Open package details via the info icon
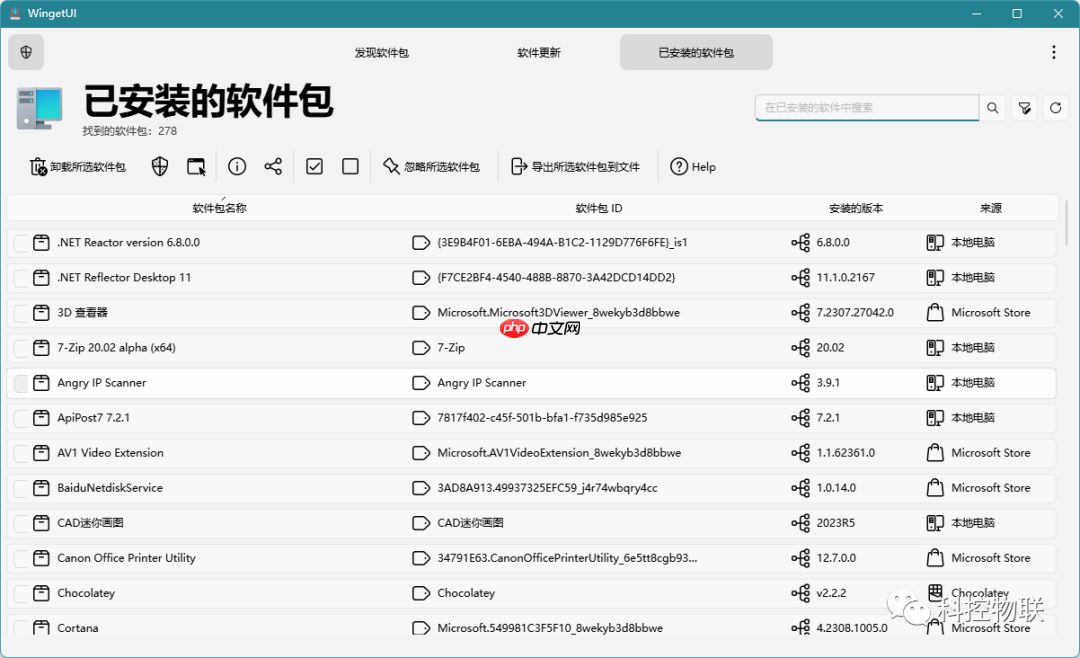Image resolution: width=1080 pixels, height=658 pixels. [237, 166]
